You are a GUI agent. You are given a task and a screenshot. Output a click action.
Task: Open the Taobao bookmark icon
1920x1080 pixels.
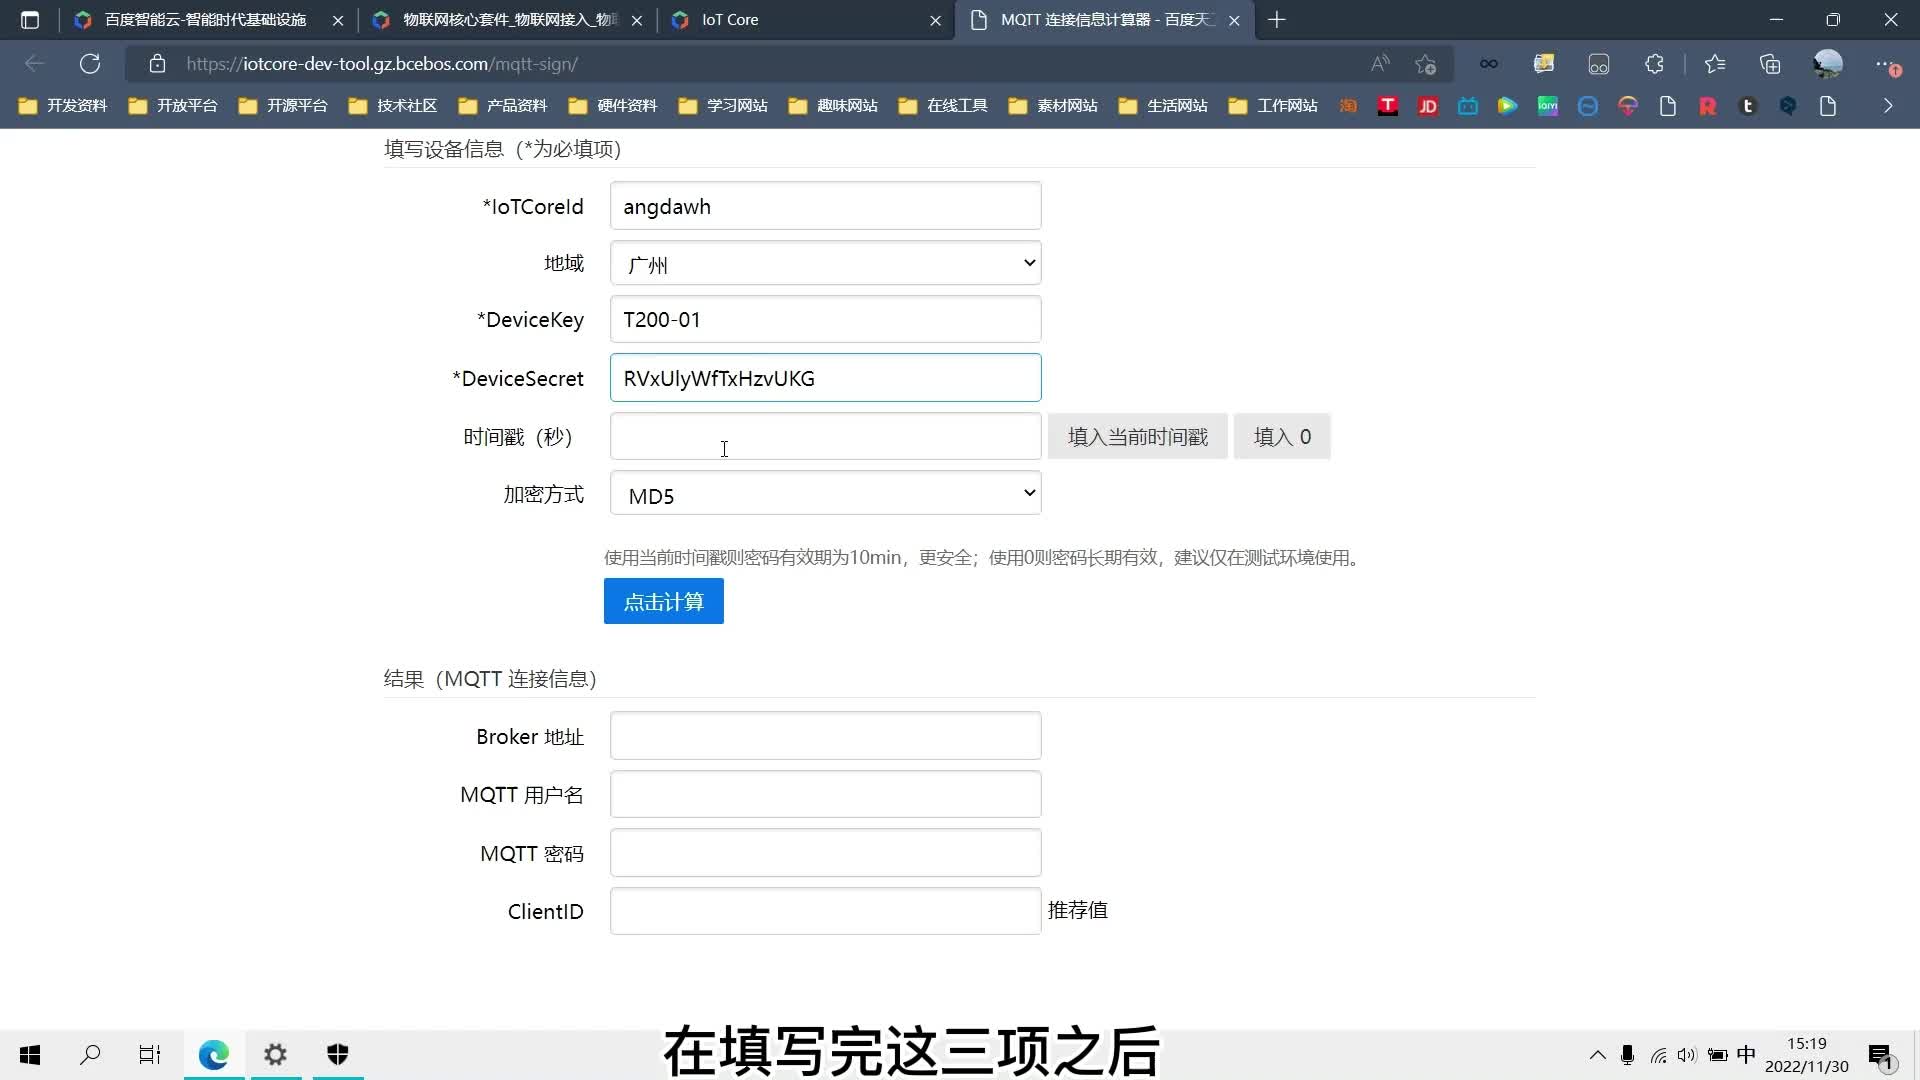1348,106
